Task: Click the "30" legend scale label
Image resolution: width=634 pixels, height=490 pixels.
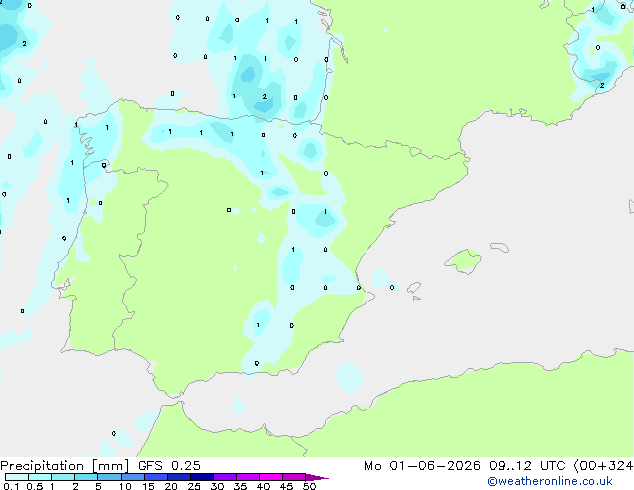Action: click(x=217, y=486)
